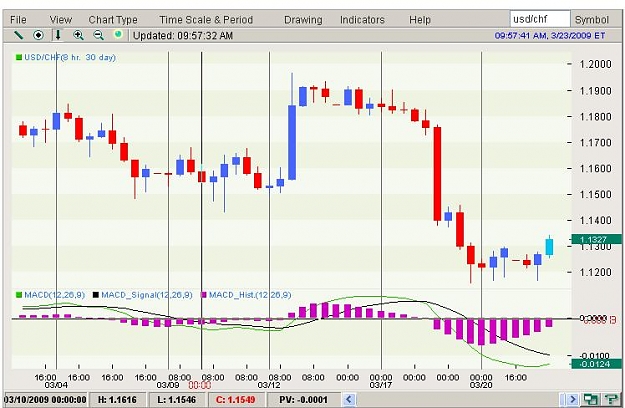Click the MACD_Hist.(12,26,9) indicator label

pyautogui.click(x=250, y=295)
